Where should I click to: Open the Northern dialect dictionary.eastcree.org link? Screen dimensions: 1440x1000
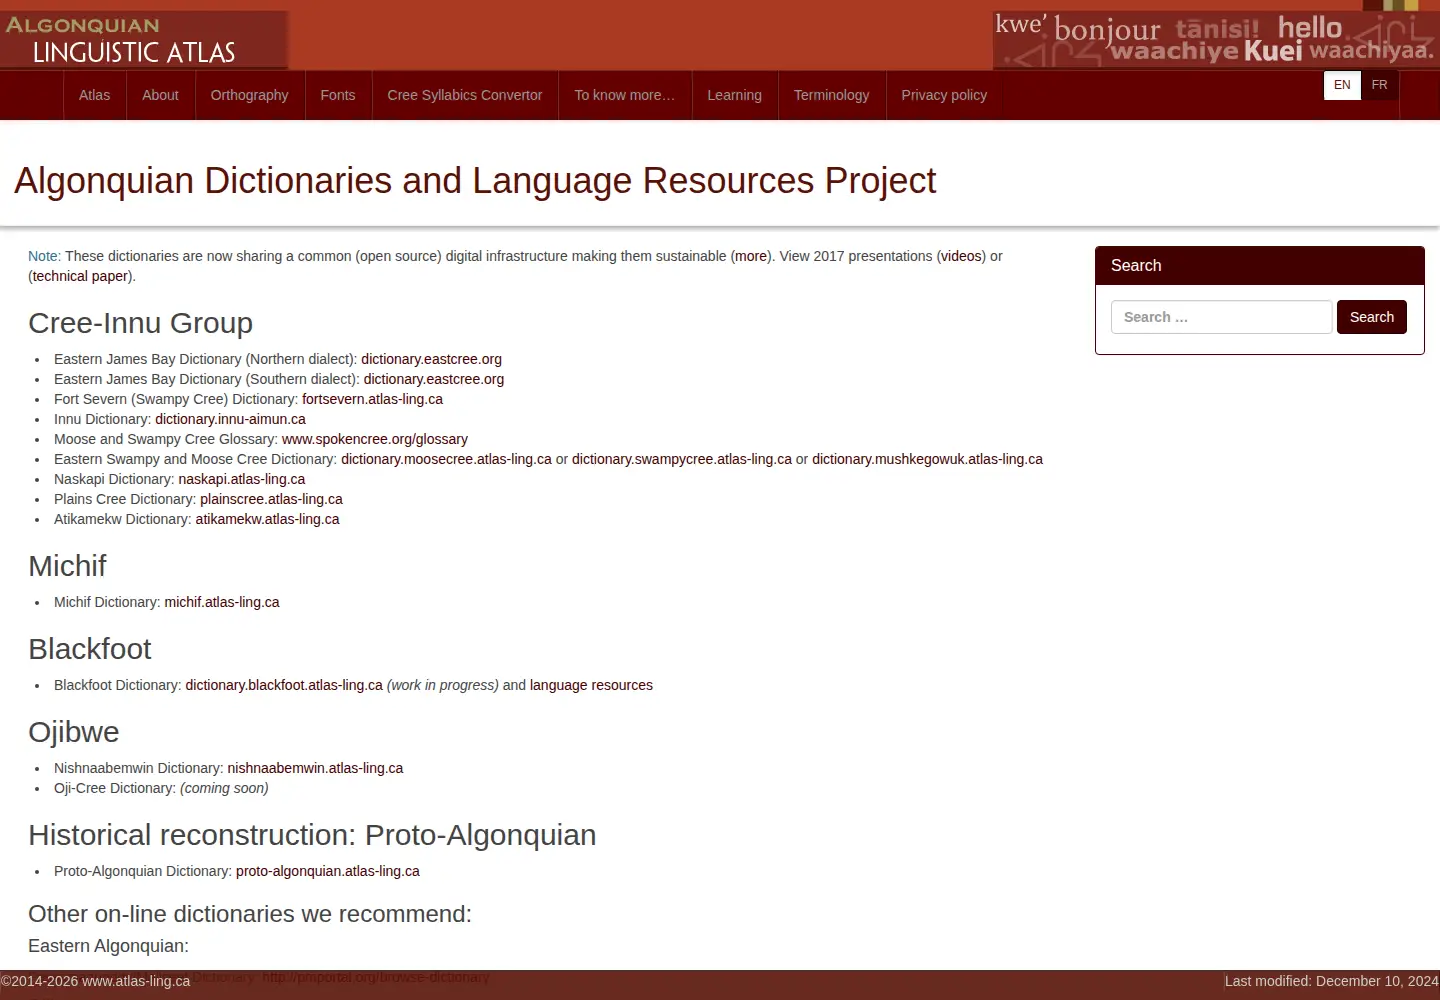point(431,359)
